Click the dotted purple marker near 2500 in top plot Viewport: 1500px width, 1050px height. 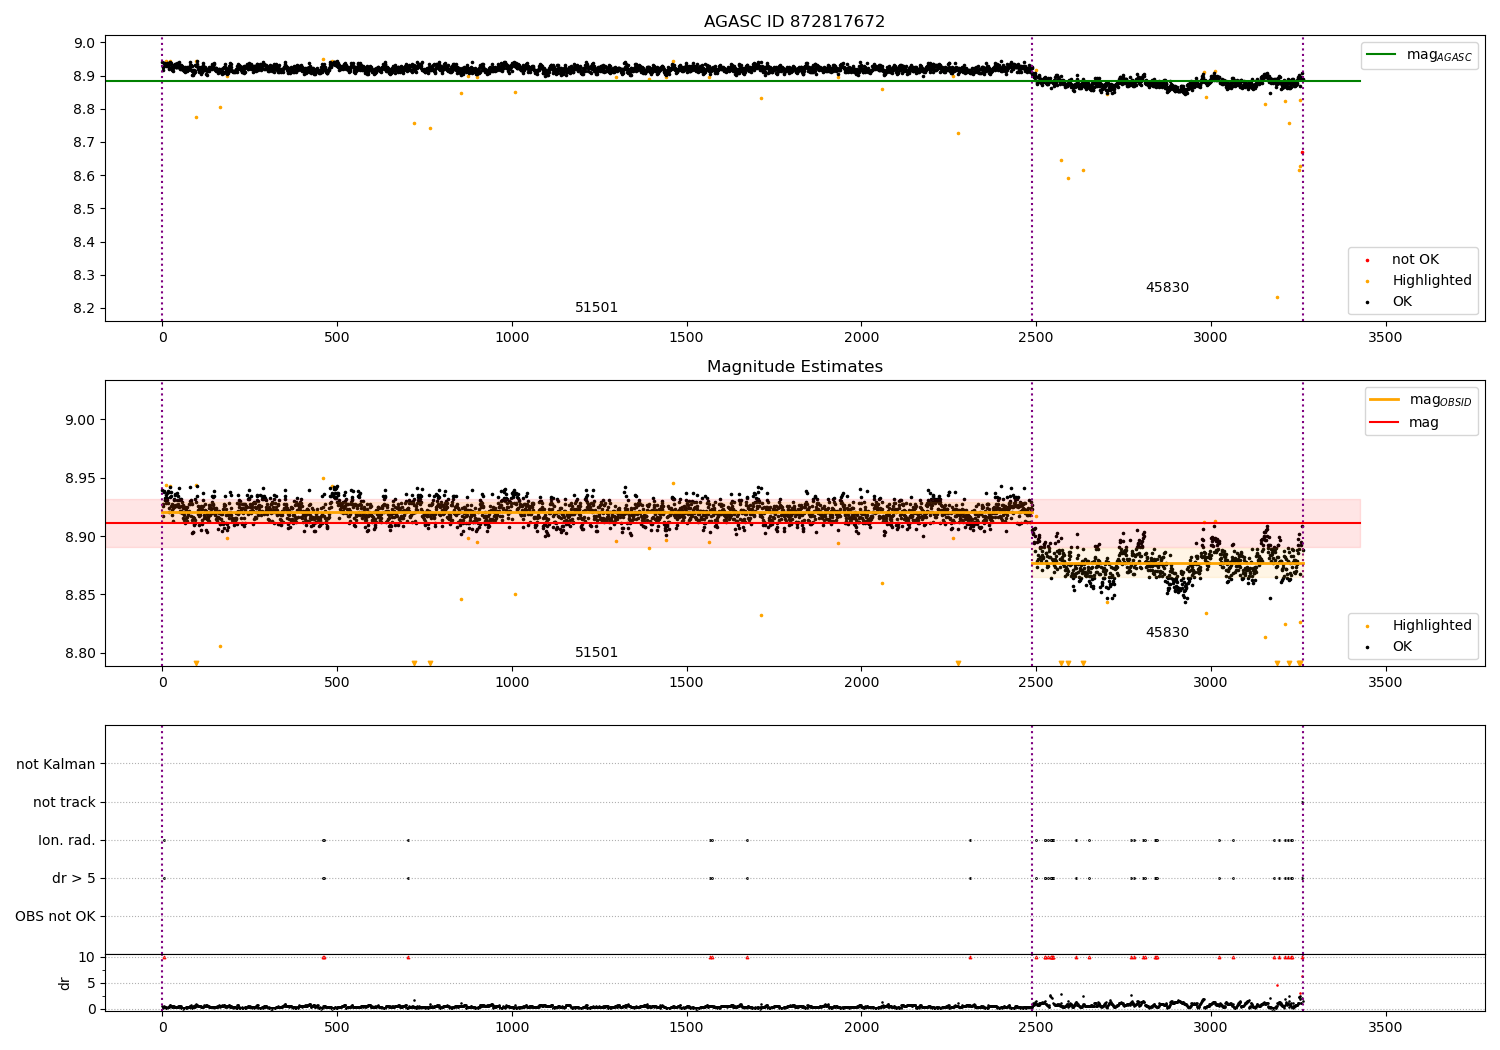click(1032, 178)
